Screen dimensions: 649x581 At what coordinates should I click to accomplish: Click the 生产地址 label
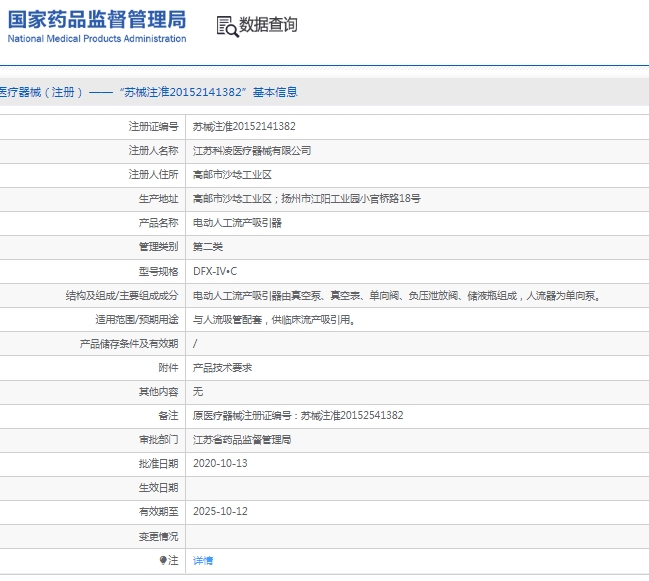(158, 199)
